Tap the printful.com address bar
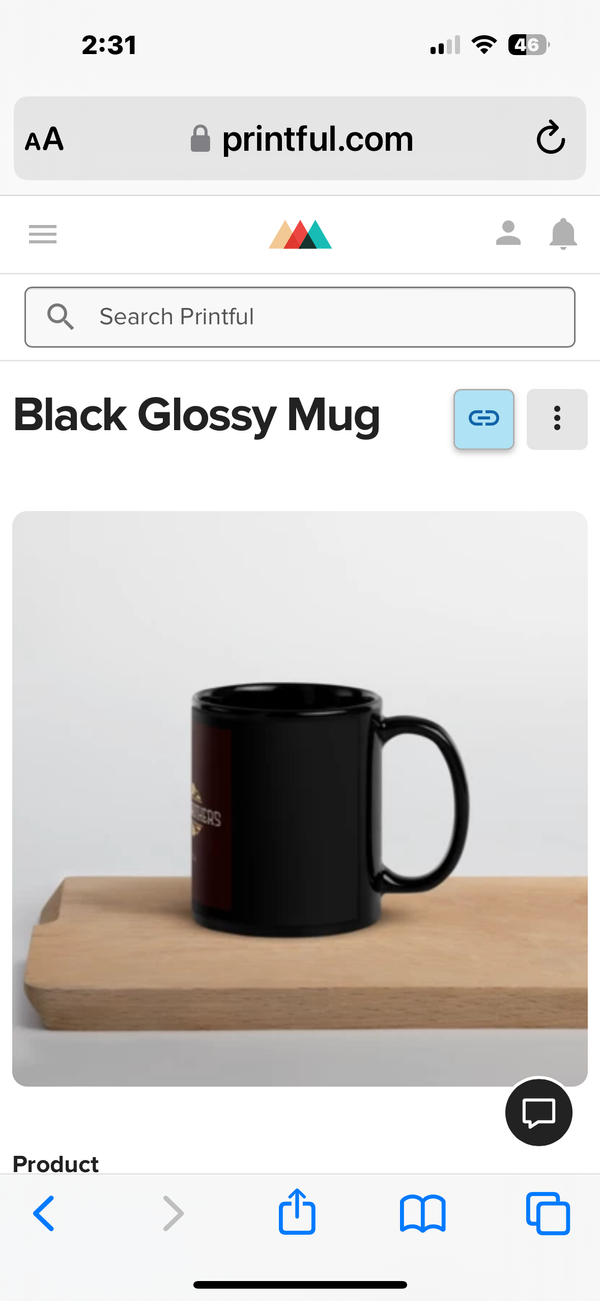The width and height of the screenshot is (600, 1301). pyautogui.click(x=300, y=138)
